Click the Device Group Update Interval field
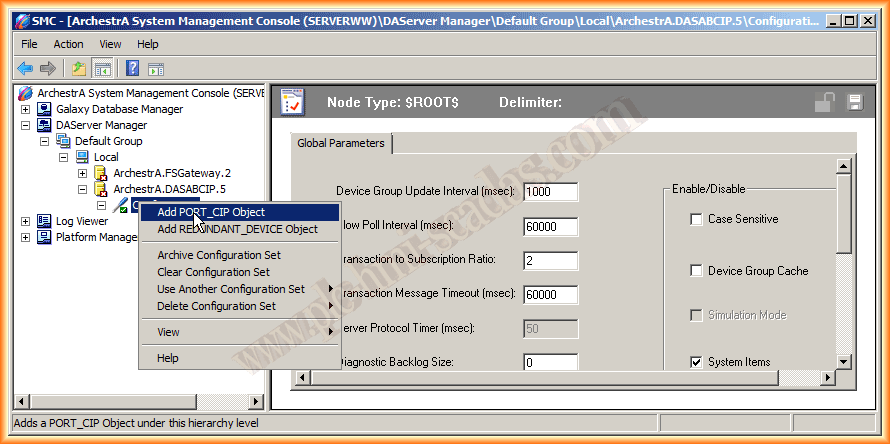 click(x=550, y=192)
